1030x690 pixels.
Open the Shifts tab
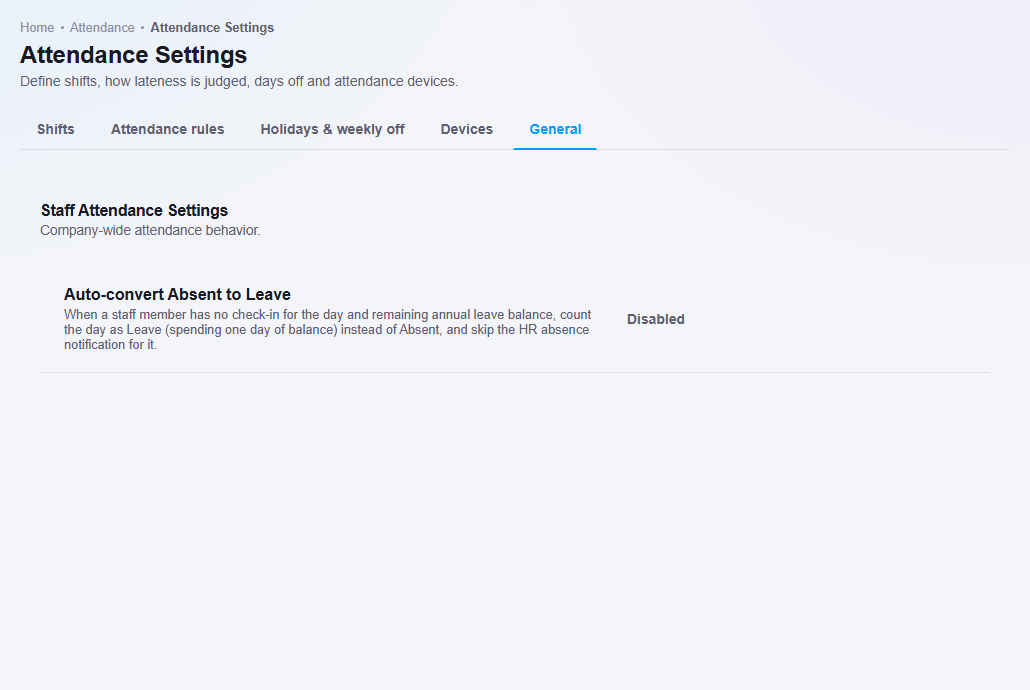point(56,129)
